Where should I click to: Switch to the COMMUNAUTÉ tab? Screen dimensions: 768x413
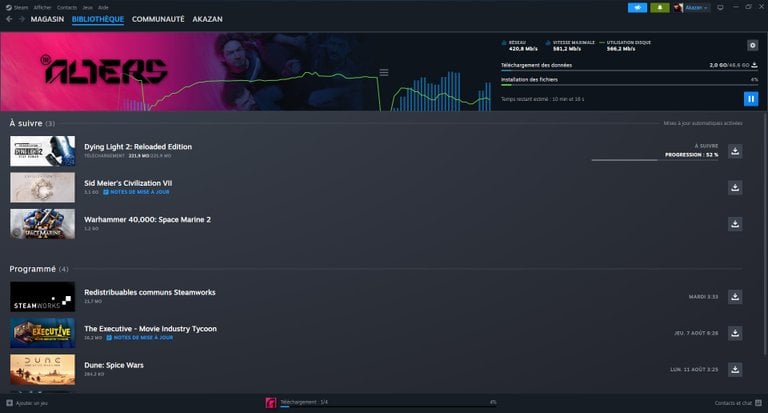pyautogui.click(x=158, y=19)
